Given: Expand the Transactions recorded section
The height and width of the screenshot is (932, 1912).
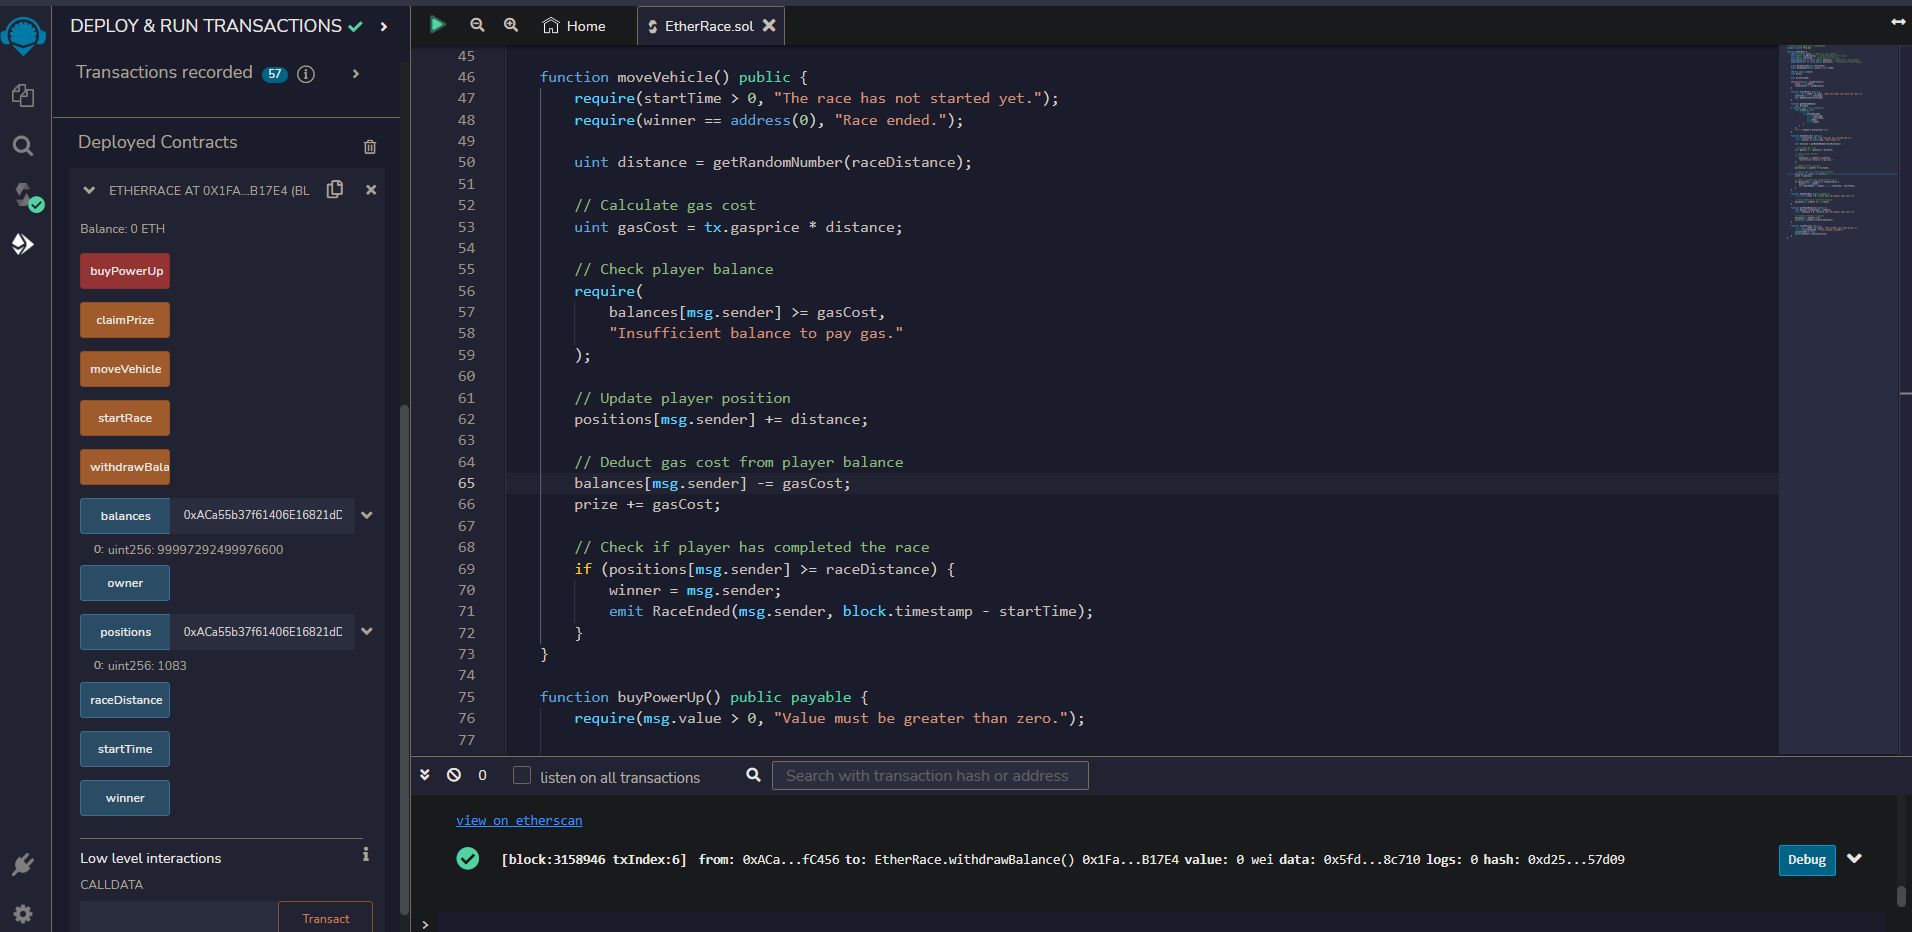Looking at the screenshot, I should [355, 73].
